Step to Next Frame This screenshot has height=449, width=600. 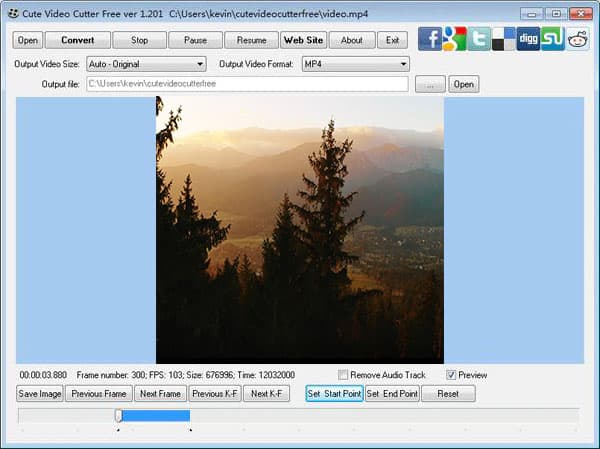pyautogui.click(x=160, y=394)
